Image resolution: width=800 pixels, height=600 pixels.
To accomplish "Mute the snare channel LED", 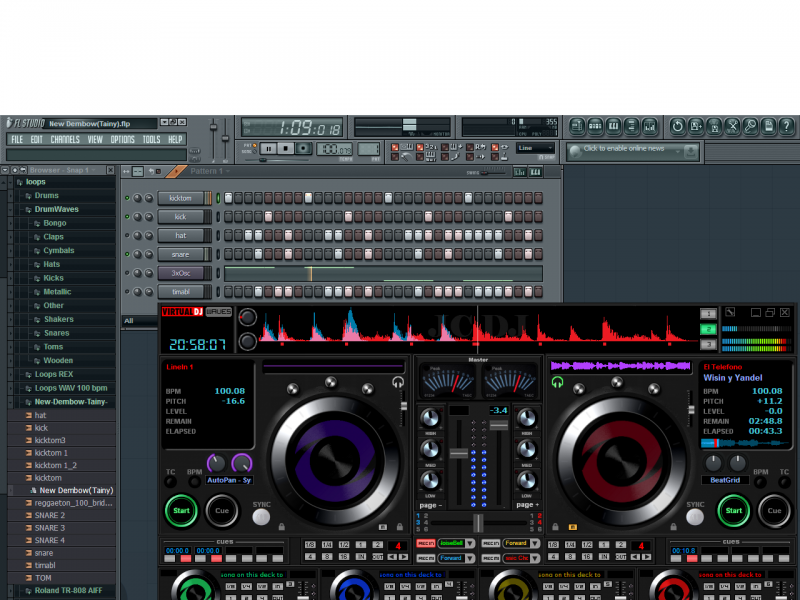I will [x=127, y=254].
